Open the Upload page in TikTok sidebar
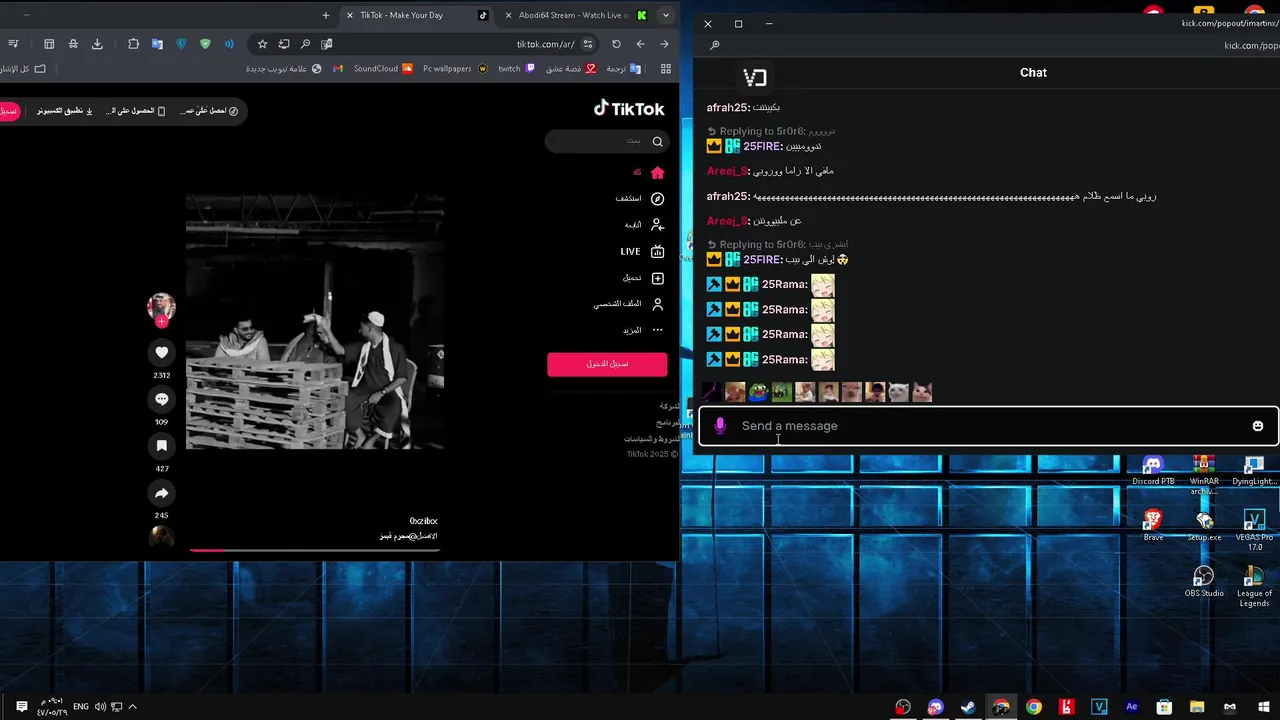The image size is (1280, 720). point(645,278)
